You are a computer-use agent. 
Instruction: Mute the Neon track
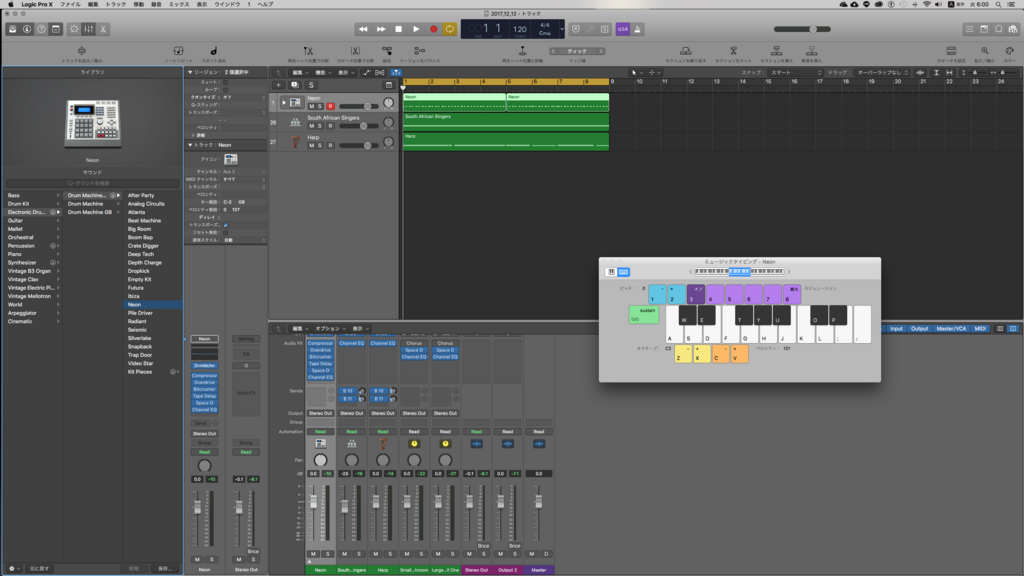coord(312,106)
